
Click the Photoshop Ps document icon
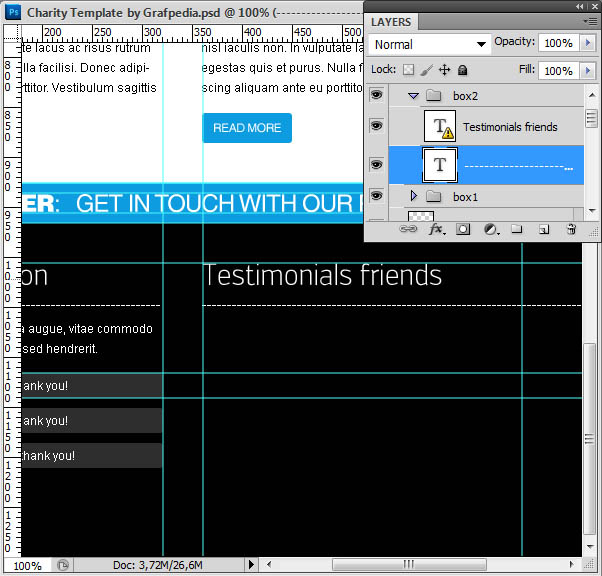pyautogui.click(x=13, y=12)
